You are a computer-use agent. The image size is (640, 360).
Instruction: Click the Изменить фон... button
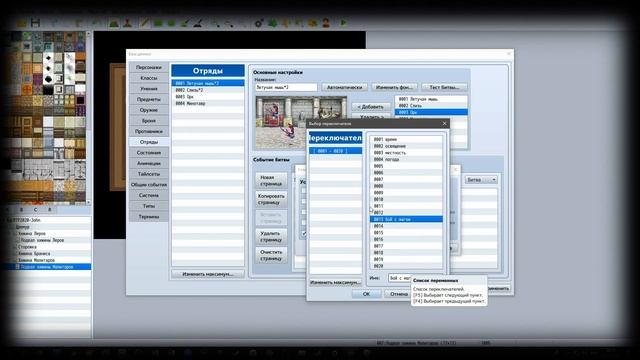pos(394,87)
